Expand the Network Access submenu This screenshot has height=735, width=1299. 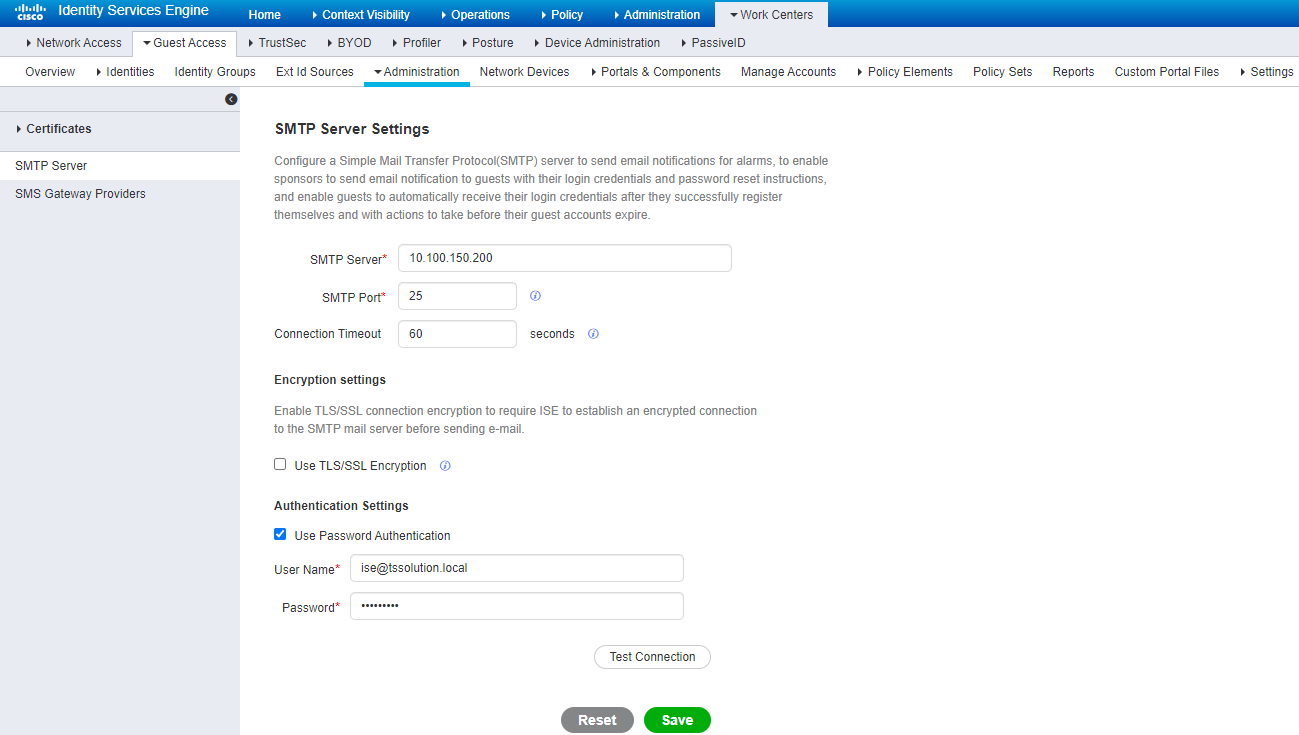(73, 43)
